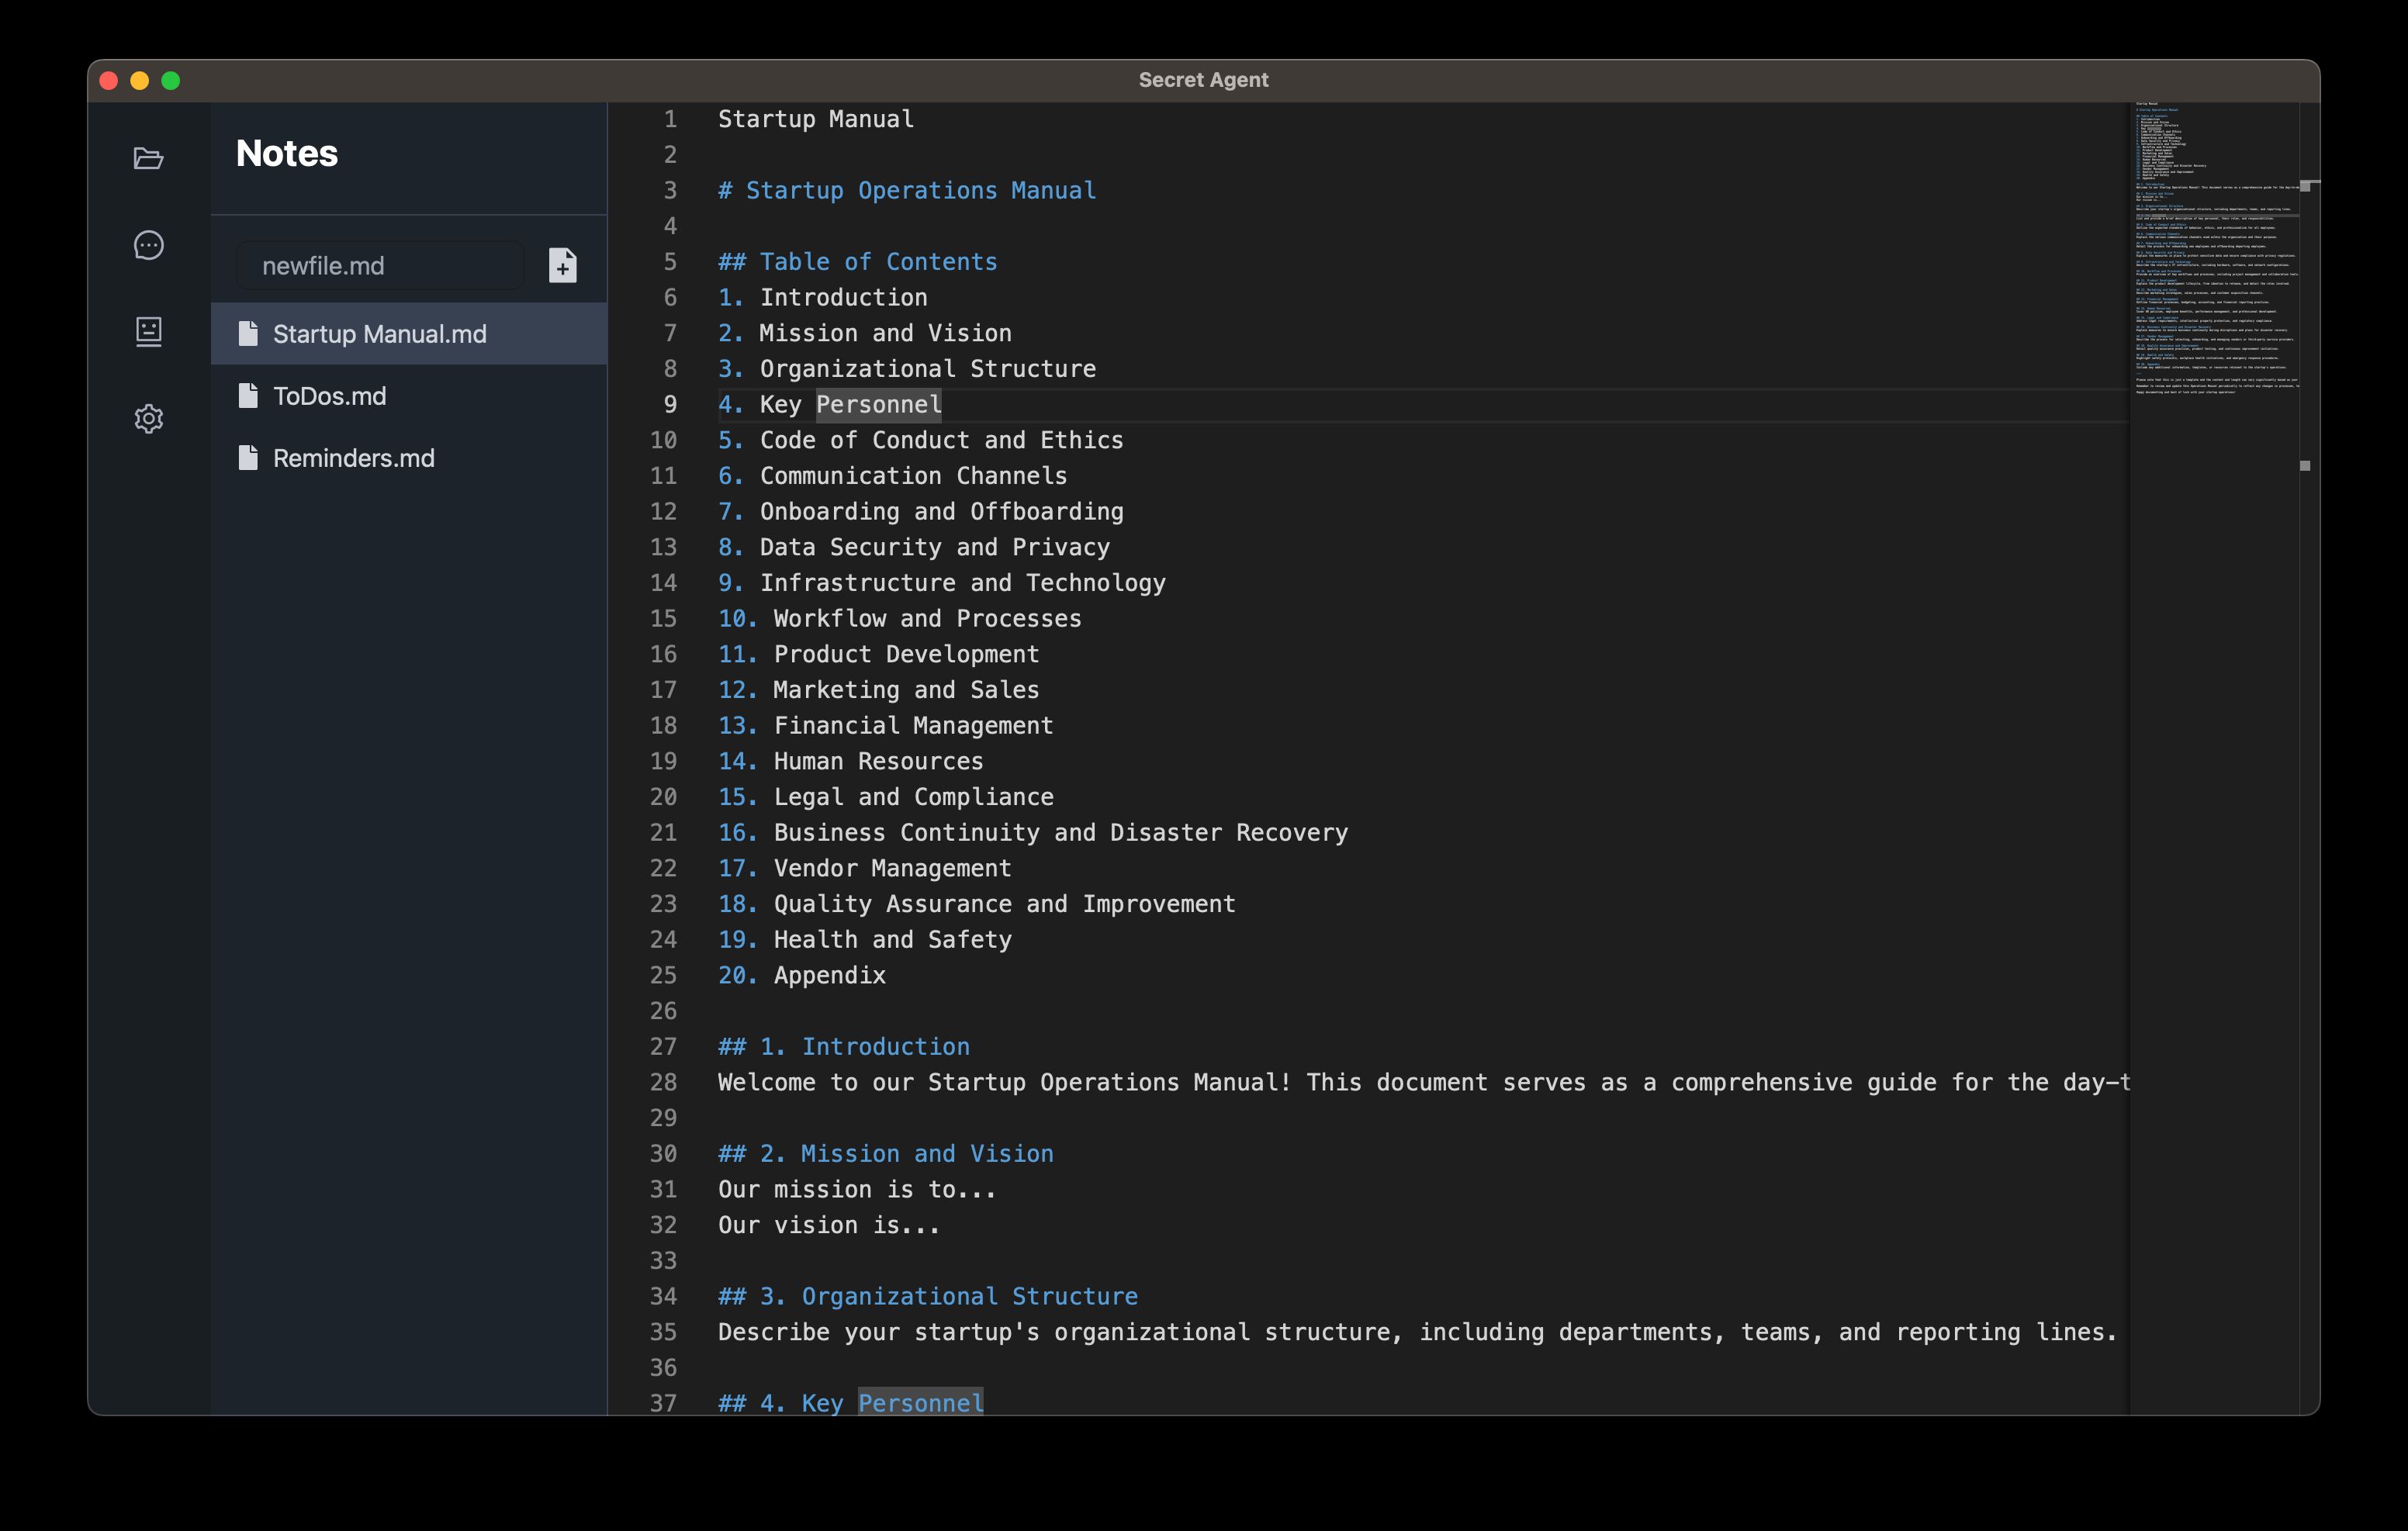
Task: Click line number 27 in gutter
Action: pyautogui.click(x=663, y=1046)
